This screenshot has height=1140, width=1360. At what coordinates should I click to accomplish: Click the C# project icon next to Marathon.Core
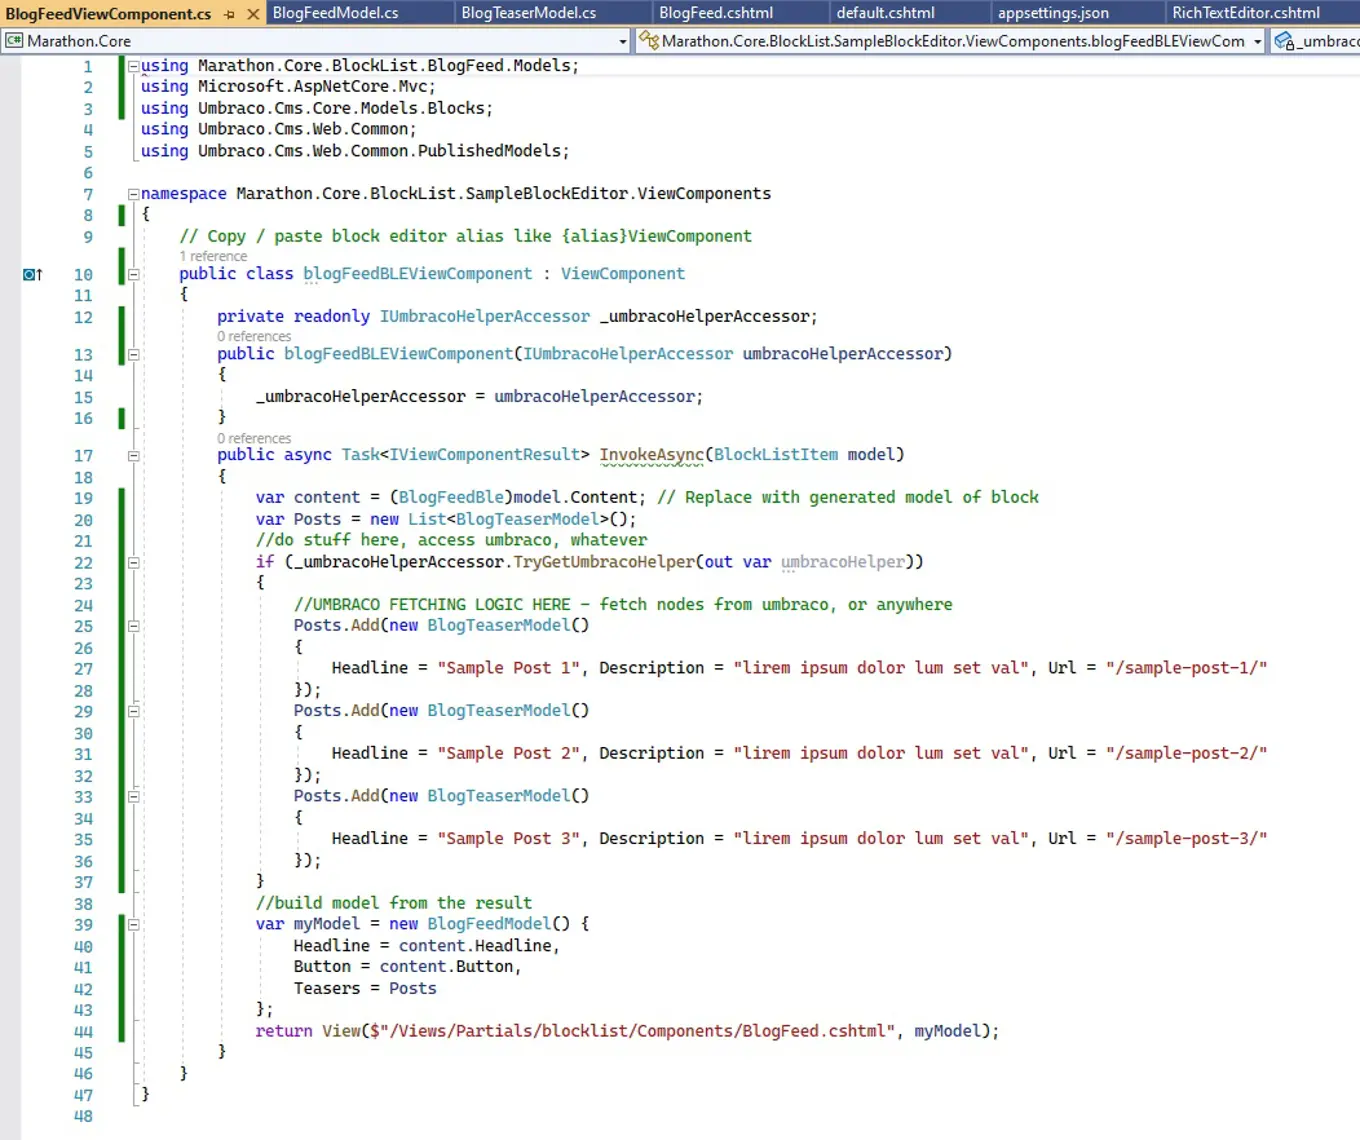point(14,41)
